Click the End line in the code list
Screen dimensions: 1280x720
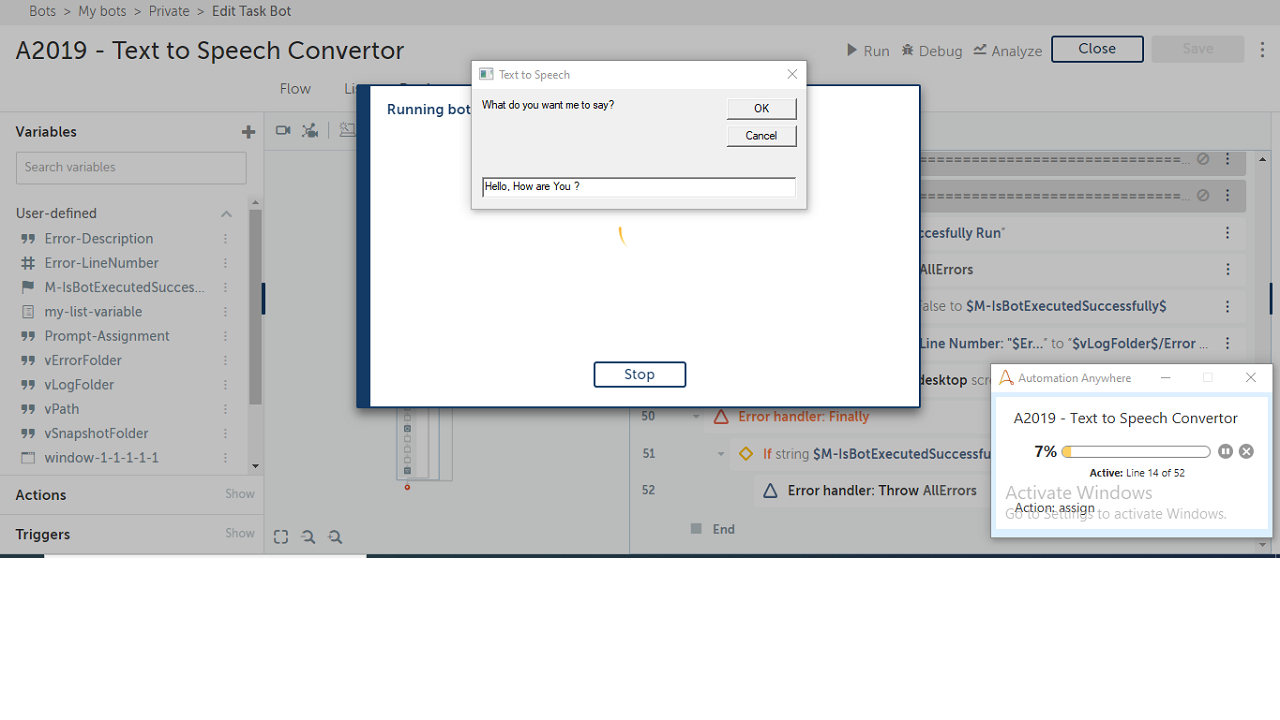point(724,529)
